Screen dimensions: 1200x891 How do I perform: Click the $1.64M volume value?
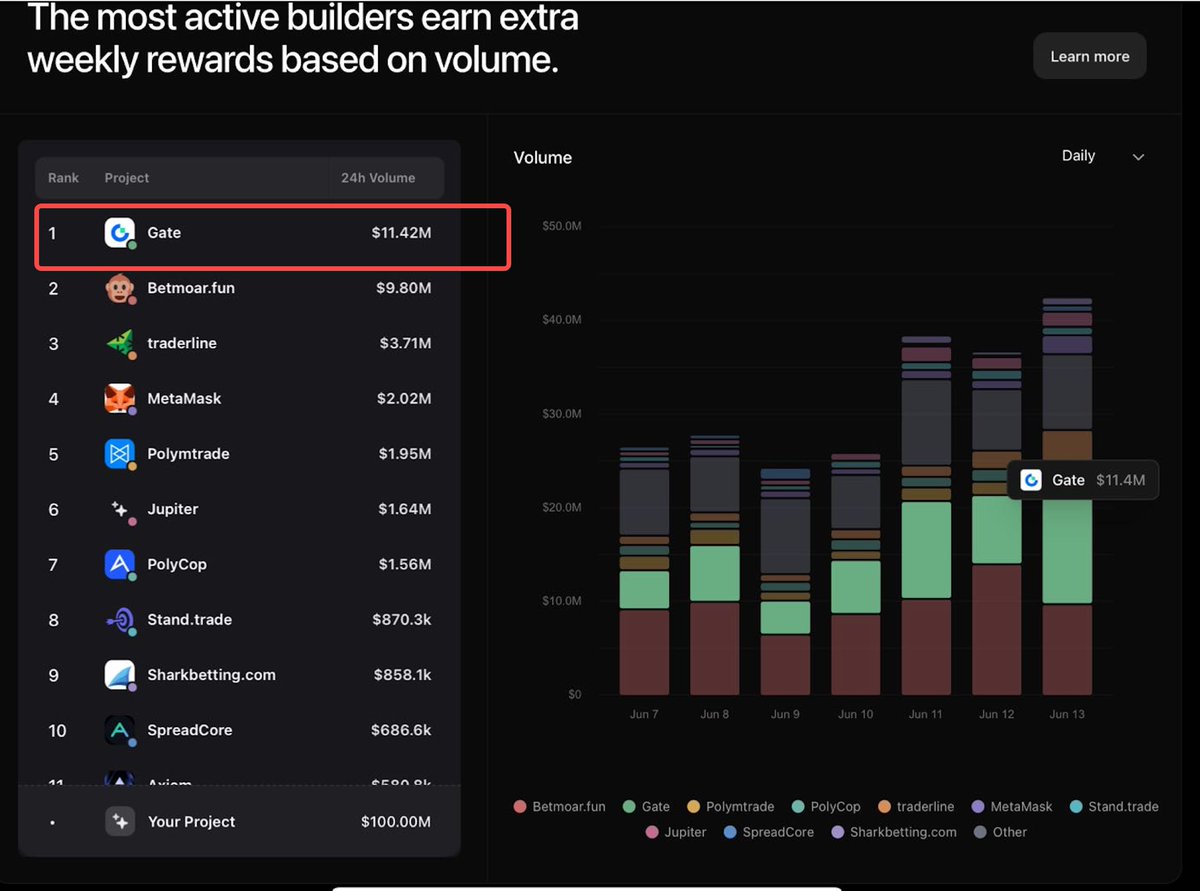tap(405, 509)
